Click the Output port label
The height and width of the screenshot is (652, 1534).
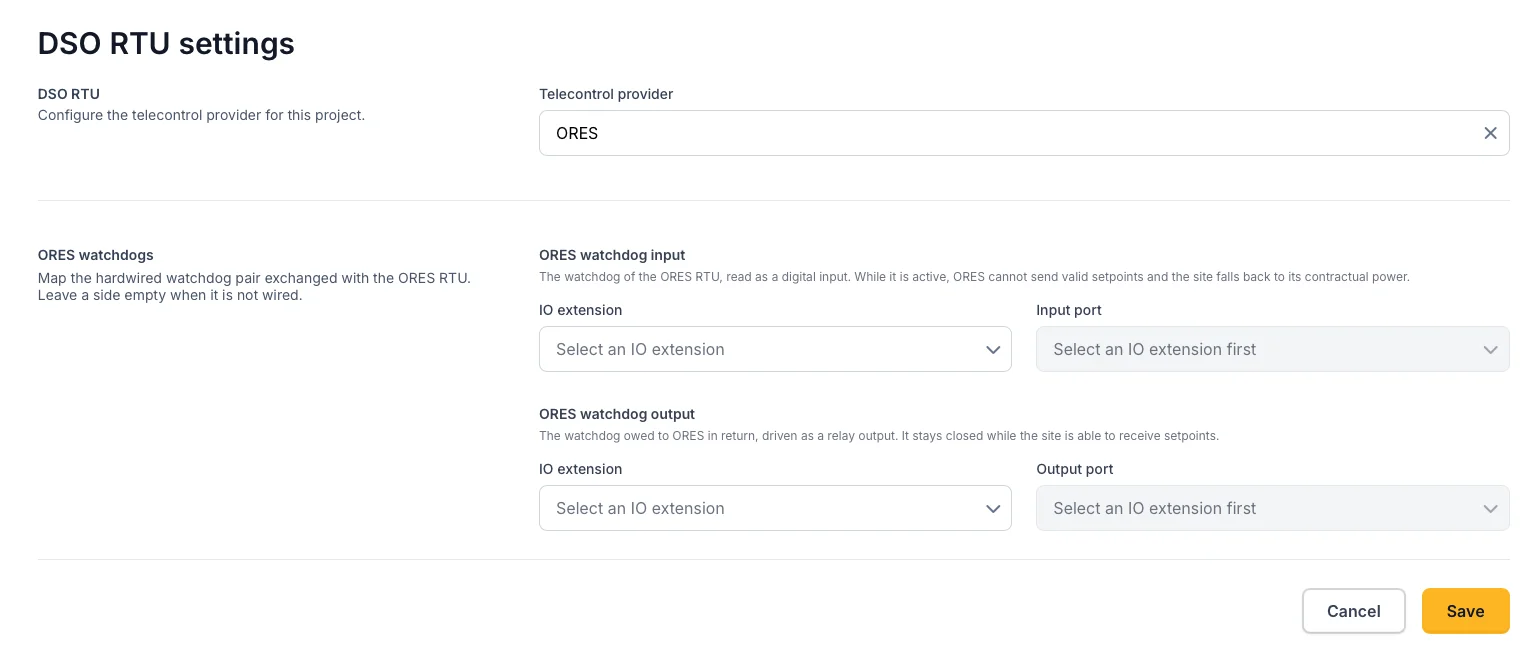[x=1075, y=469]
